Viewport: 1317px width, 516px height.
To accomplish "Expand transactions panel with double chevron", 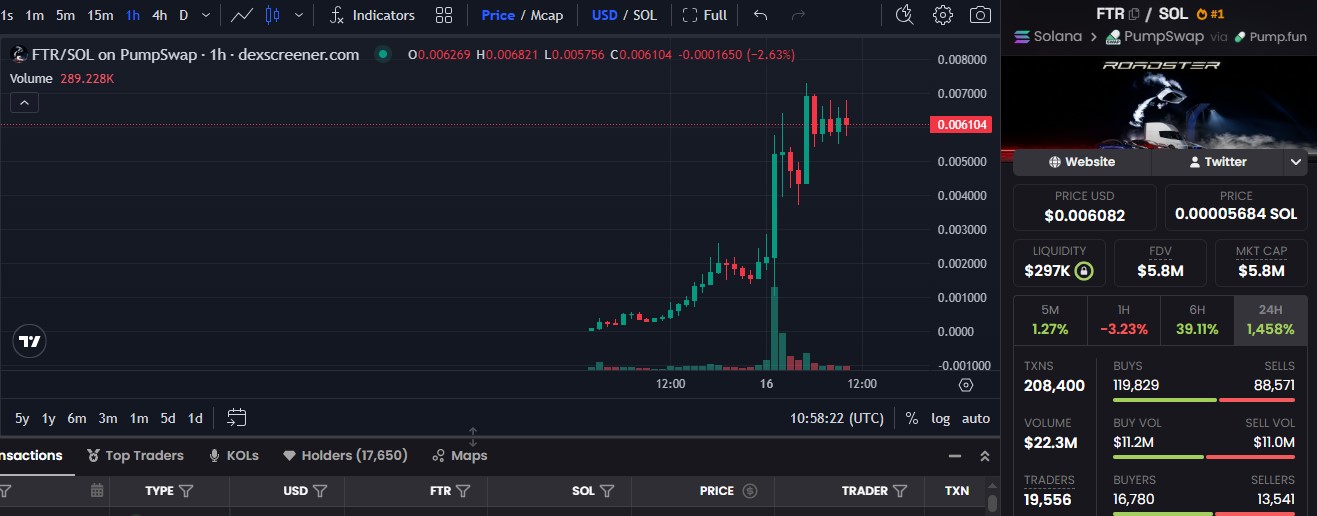I will click(x=984, y=456).
